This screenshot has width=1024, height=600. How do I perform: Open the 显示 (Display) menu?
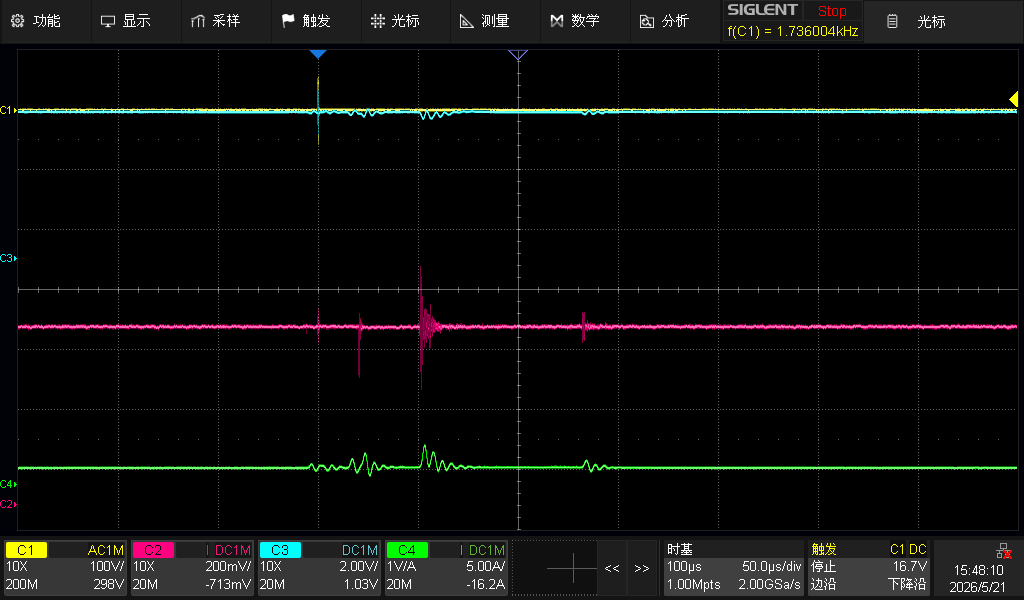coord(126,22)
